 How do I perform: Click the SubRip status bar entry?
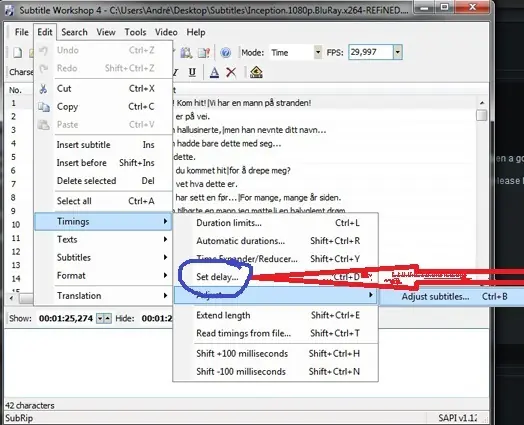pos(19,418)
